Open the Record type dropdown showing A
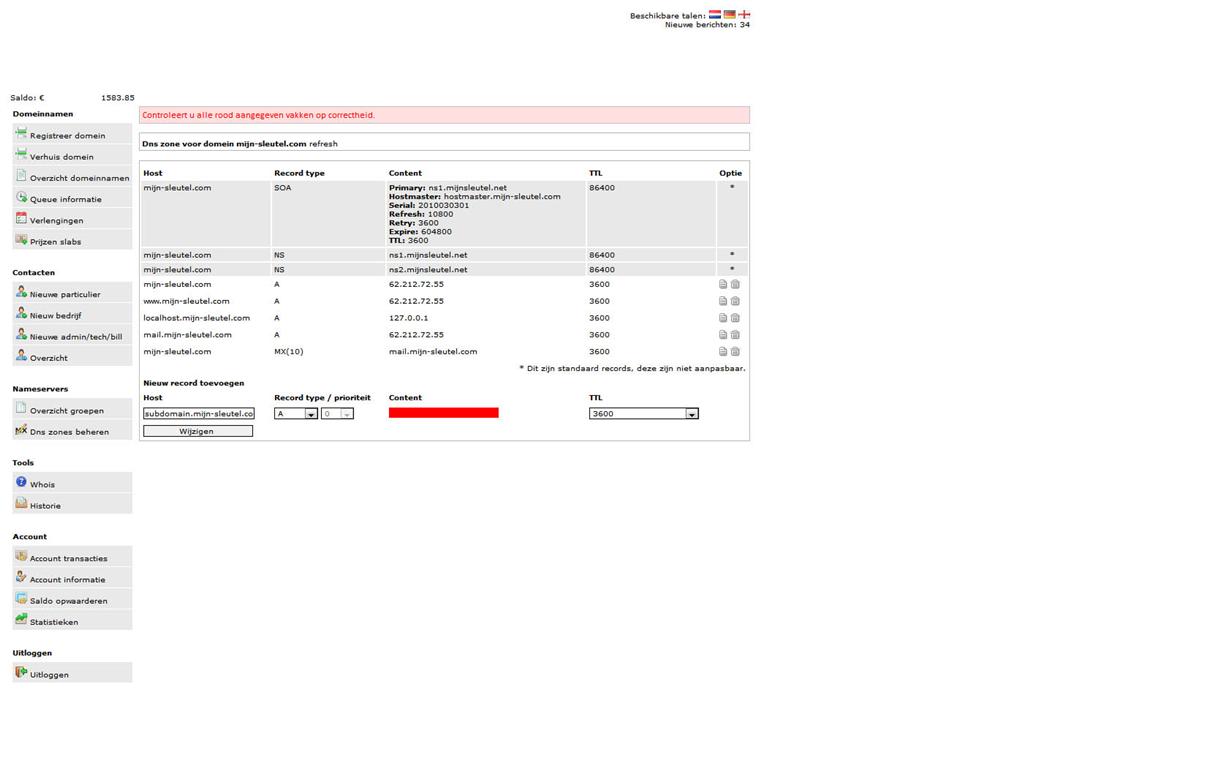The height and width of the screenshot is (768, 1228). pyautogui.click(x=296, y=414)
